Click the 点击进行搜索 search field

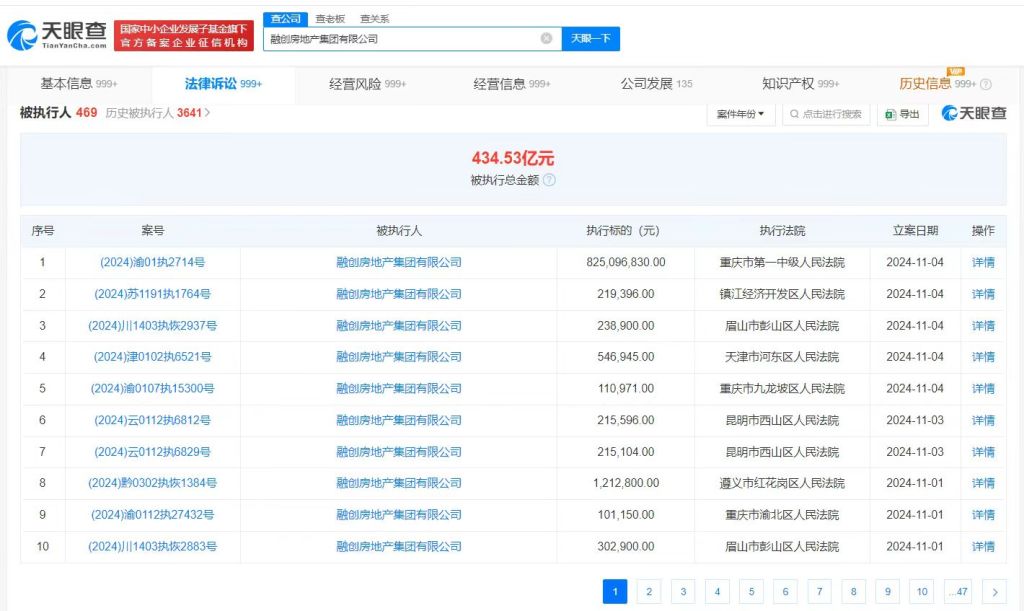click(x=826, y=114)
